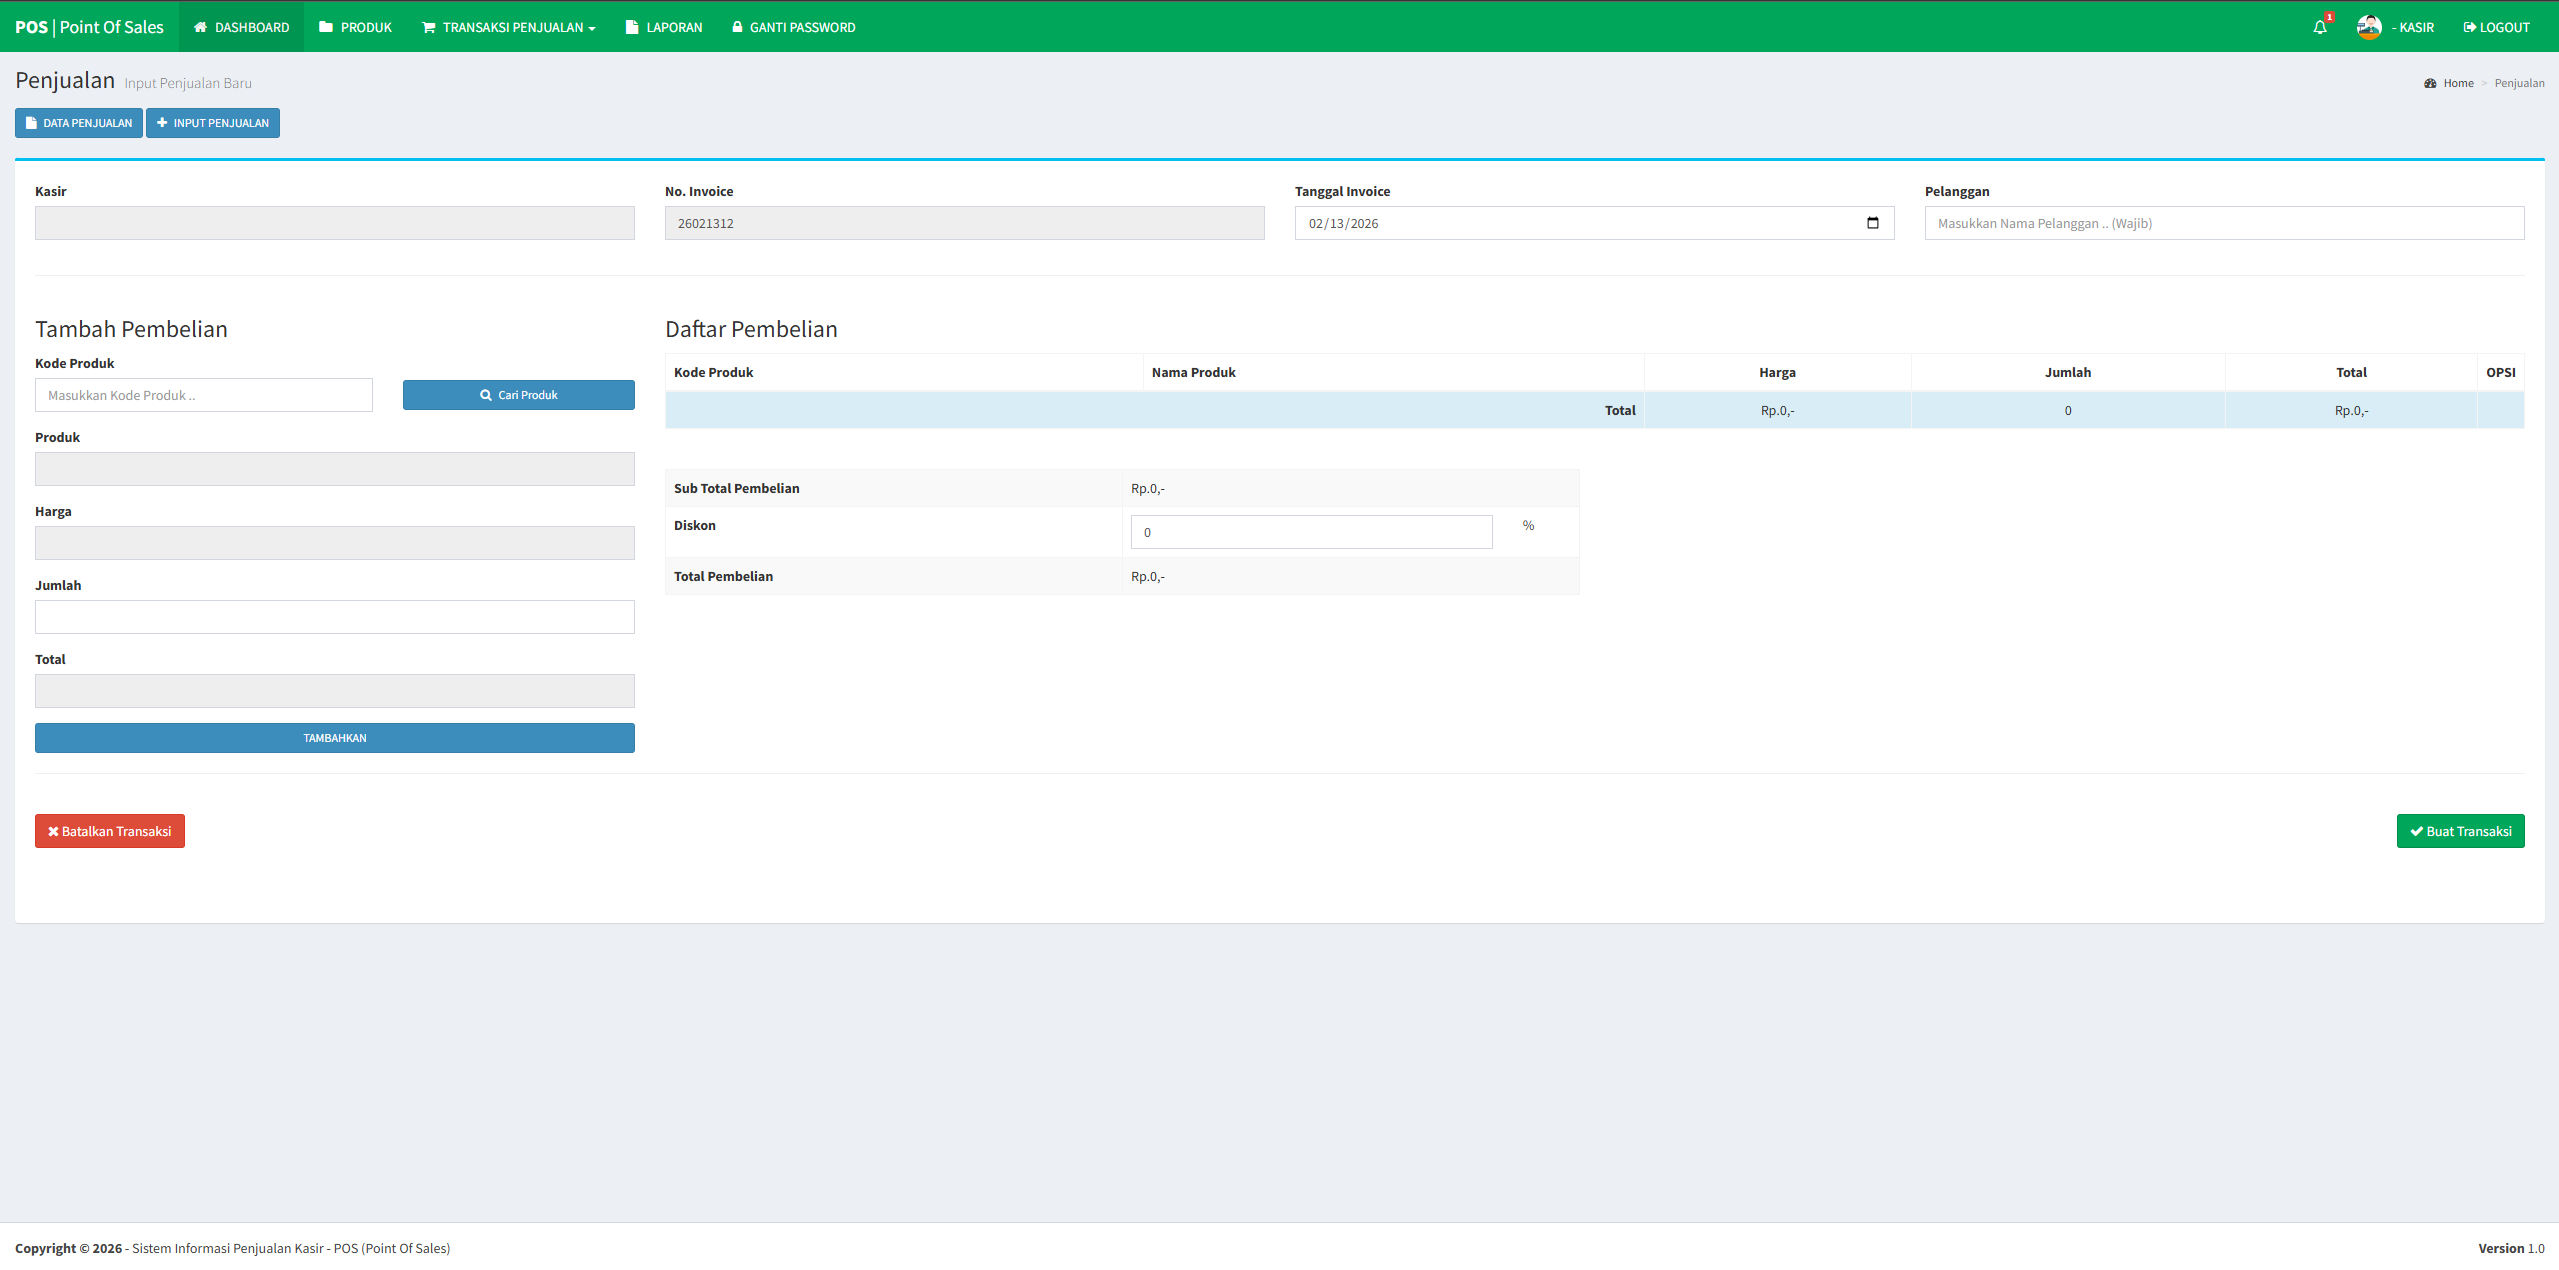Click the red Batalkan Transaksi button
This screenshot has width=2559, height=1270.
[x=110, y=831]
